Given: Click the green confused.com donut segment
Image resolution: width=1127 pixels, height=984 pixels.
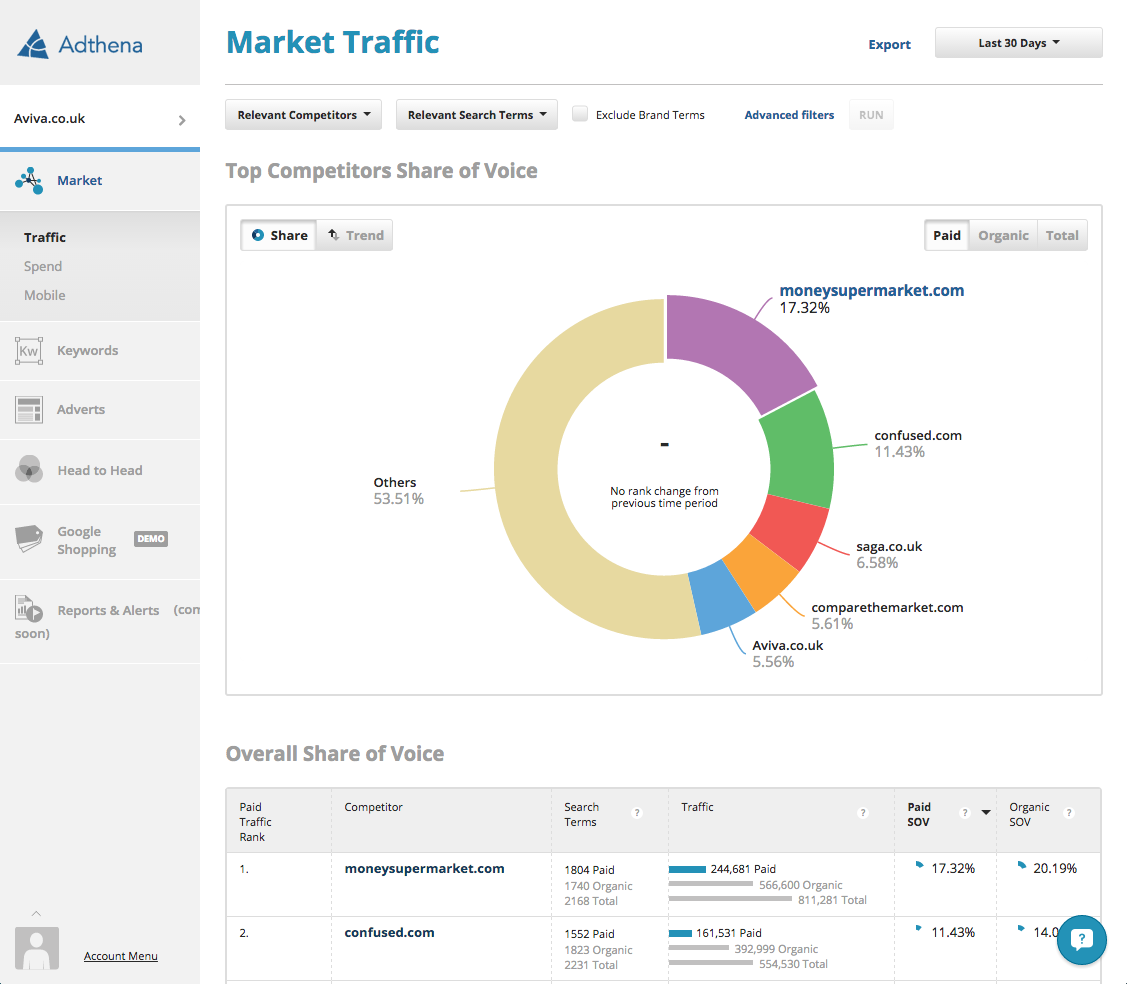Looking at the screenshot, I should point(799,449).
